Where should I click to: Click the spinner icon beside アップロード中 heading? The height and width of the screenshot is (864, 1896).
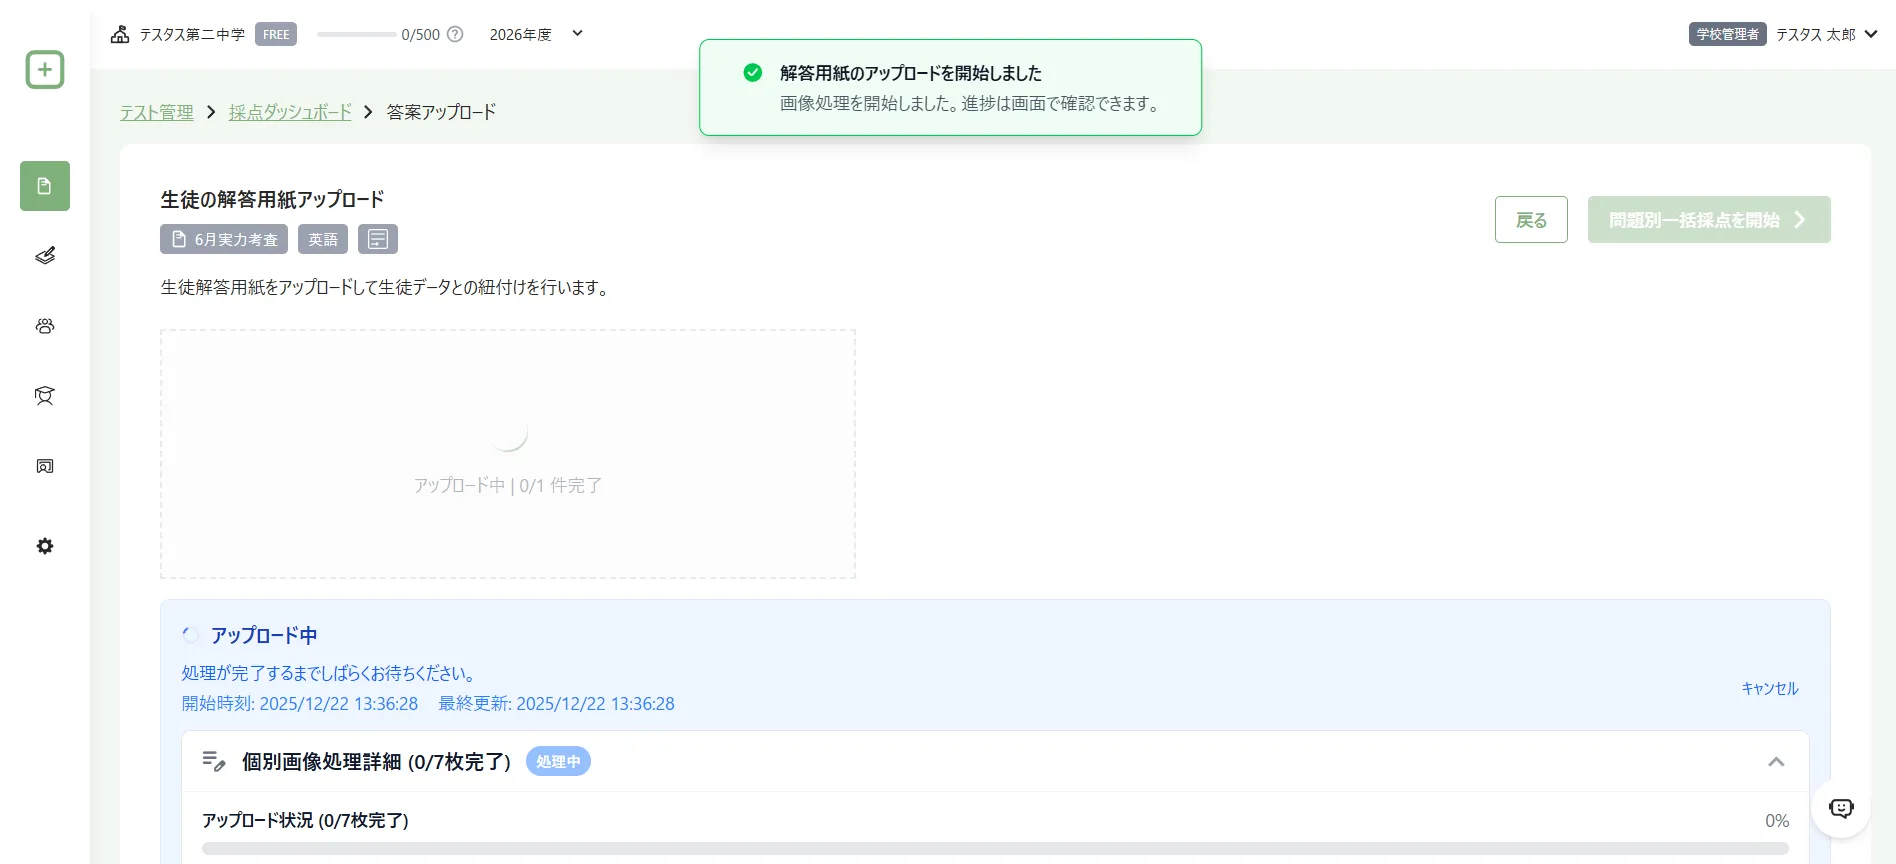click(191, 635)
